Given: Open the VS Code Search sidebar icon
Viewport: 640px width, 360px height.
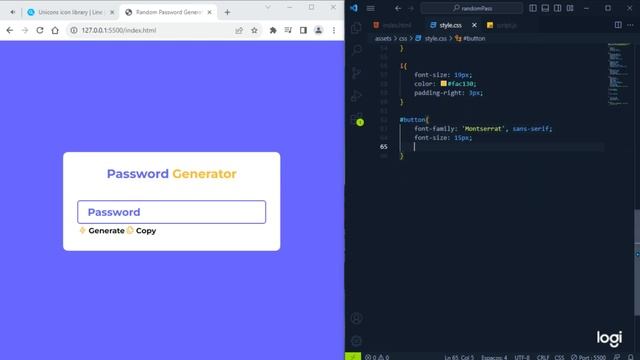Looking at the screenshot, I should (356, 50).
